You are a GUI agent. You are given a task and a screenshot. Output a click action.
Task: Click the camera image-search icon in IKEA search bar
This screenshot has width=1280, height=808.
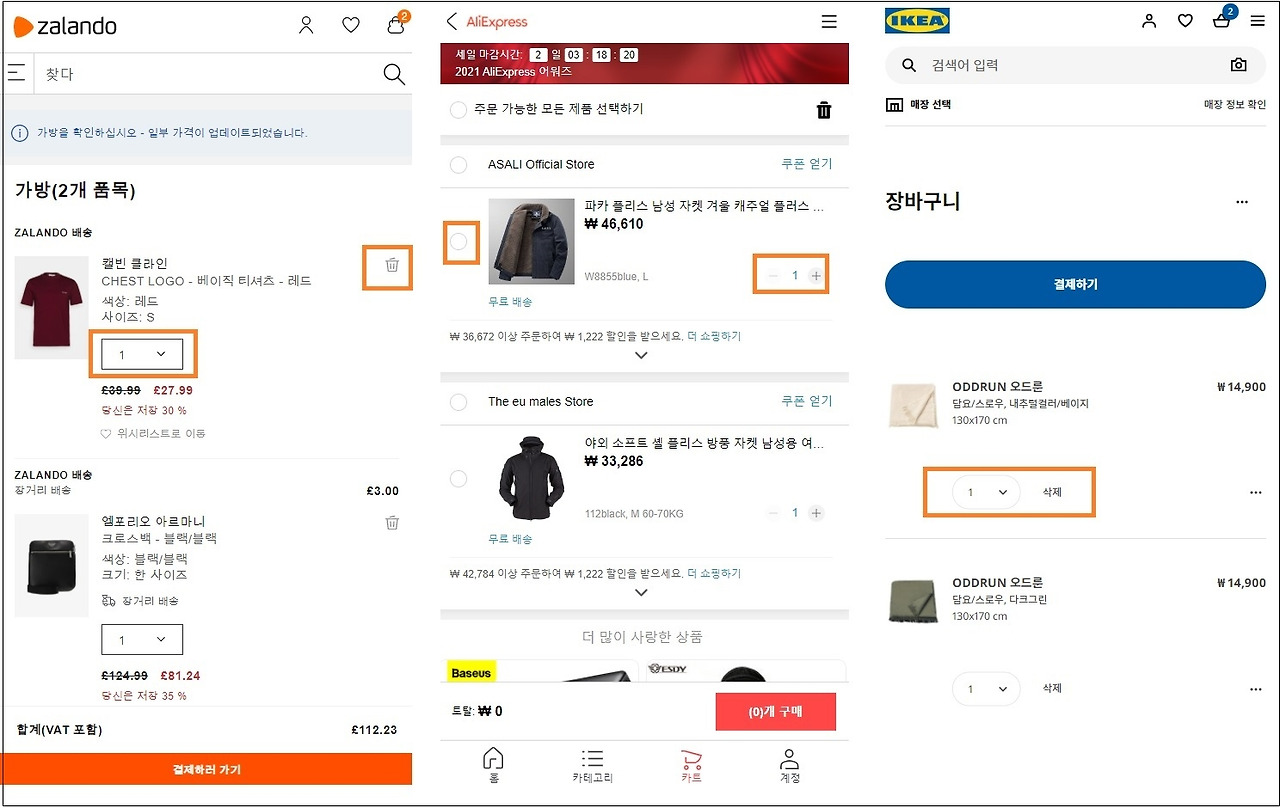pos(1238,64)
